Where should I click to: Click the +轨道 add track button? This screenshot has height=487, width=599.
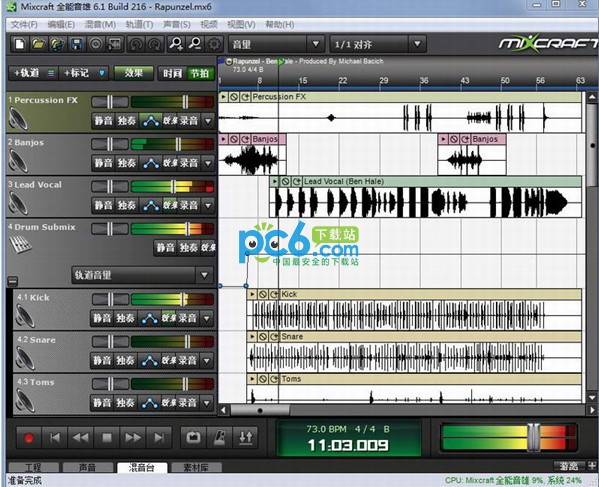point(27,73)
